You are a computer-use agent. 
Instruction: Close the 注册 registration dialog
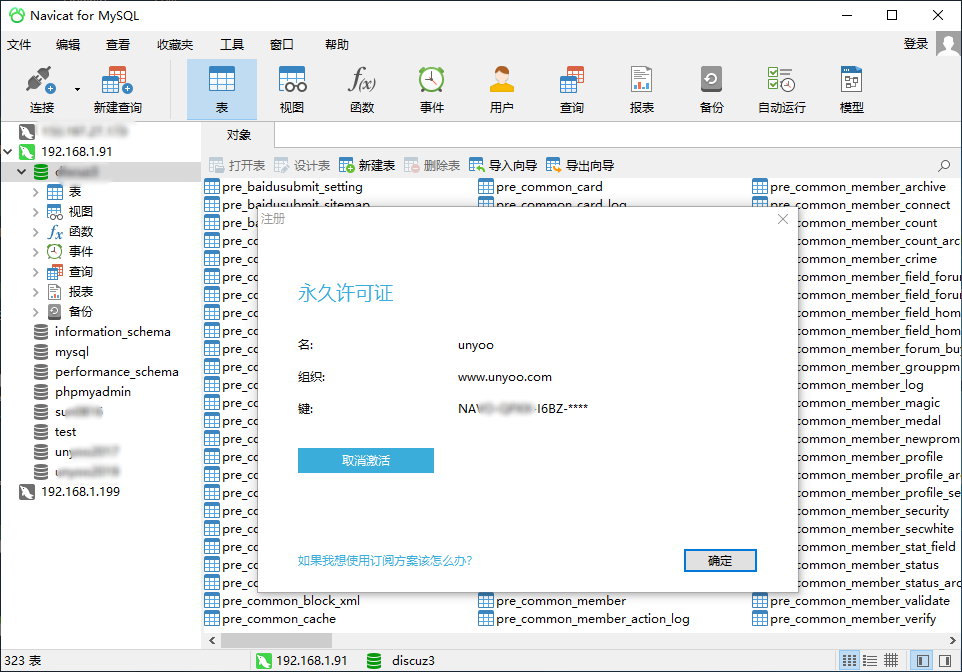782,219
